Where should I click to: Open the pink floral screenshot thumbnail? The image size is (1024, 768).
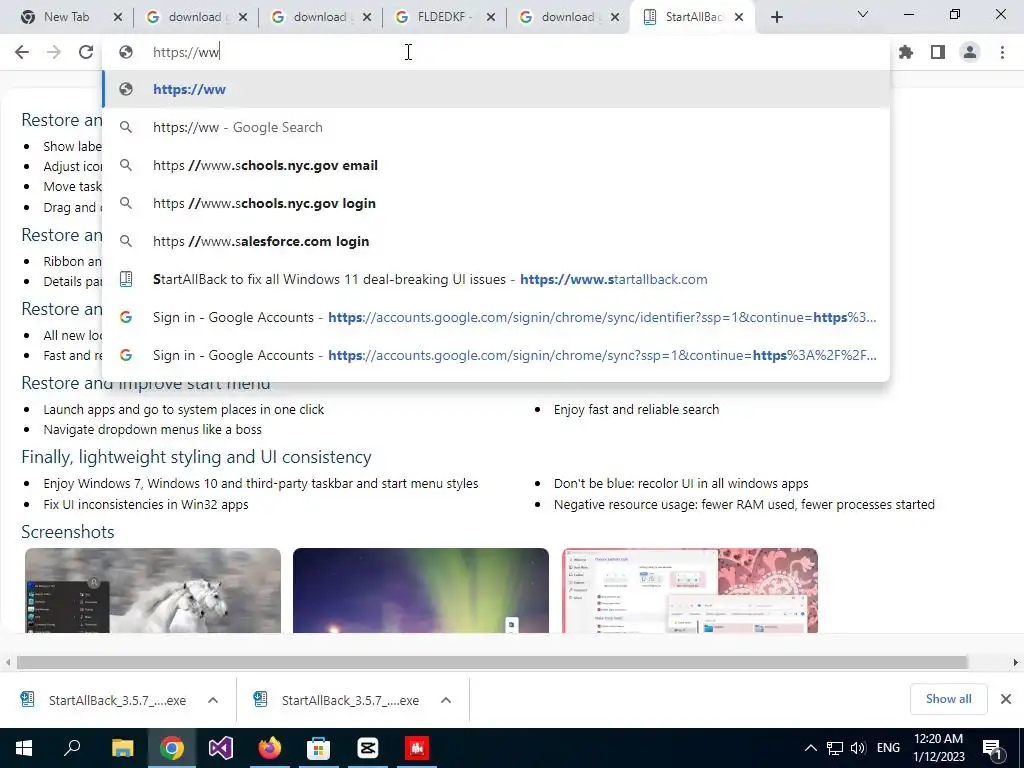690,590
